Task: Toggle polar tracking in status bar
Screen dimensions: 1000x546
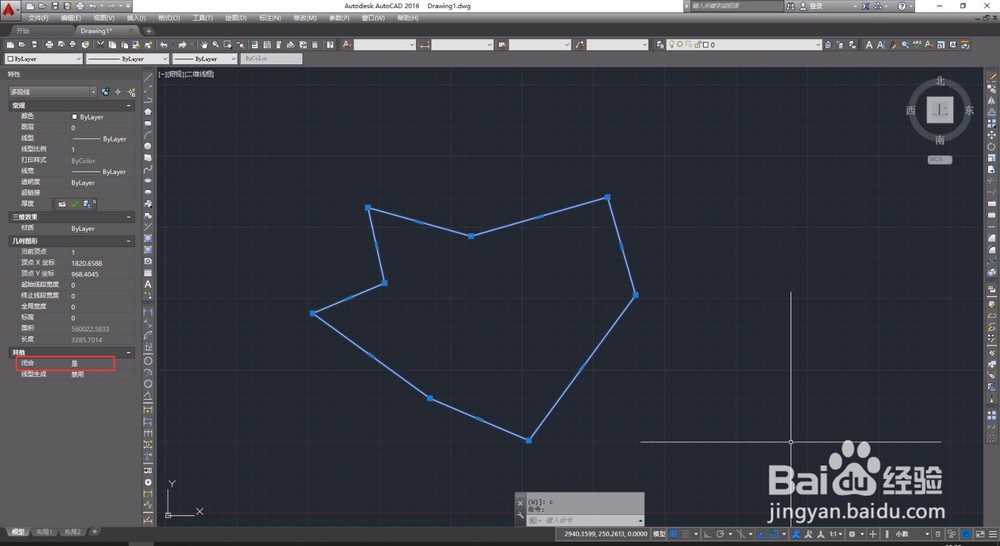Action: (720, 534)
